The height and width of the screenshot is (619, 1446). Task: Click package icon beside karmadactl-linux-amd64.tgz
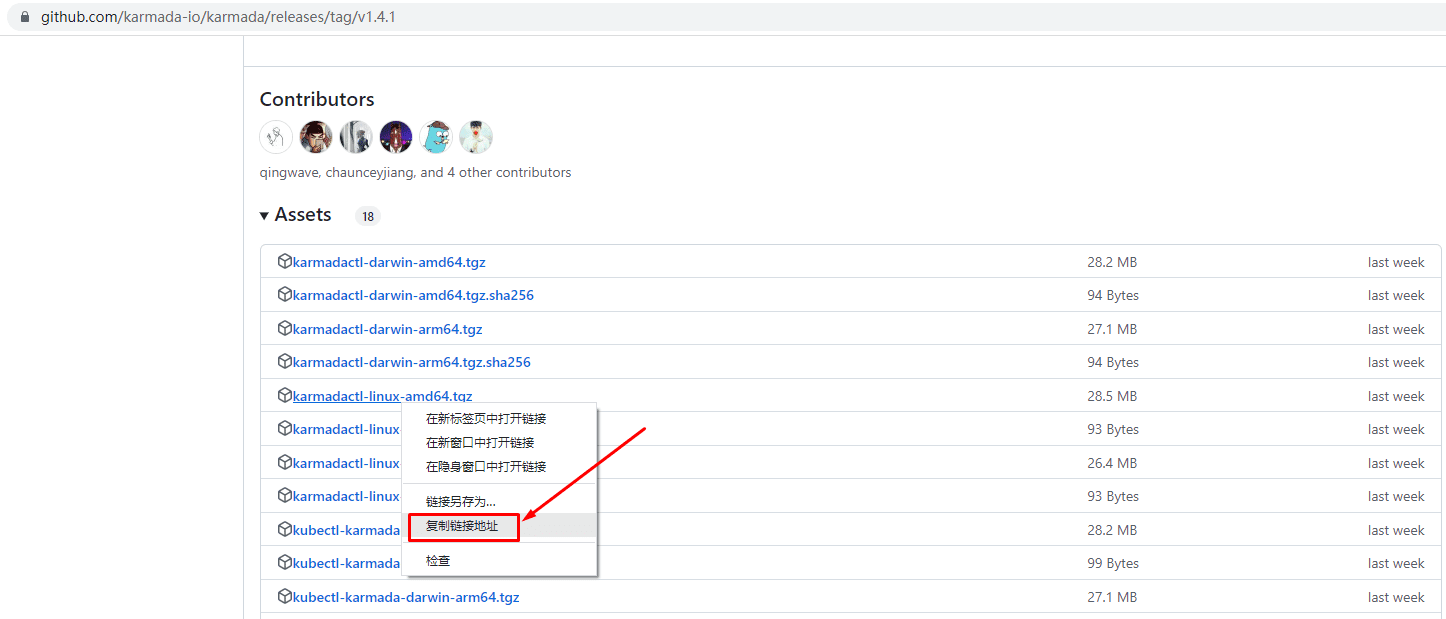(x=285, y=396)
